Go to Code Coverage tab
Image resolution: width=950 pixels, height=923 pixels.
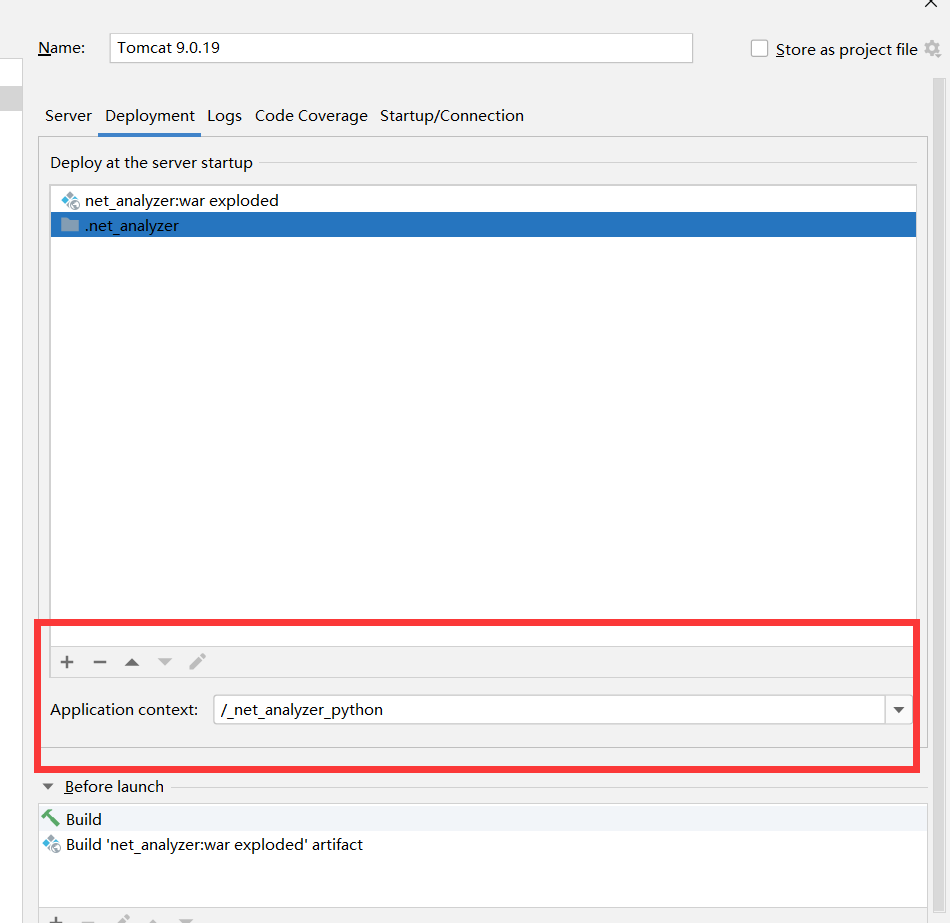point(311,116)
